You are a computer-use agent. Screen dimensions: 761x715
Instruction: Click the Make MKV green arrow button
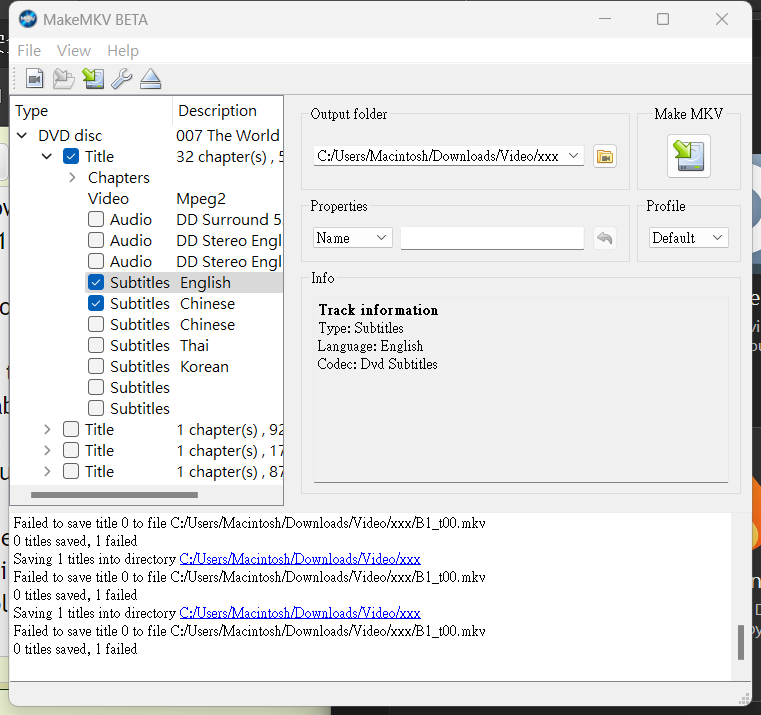click(x=688, y=156)
